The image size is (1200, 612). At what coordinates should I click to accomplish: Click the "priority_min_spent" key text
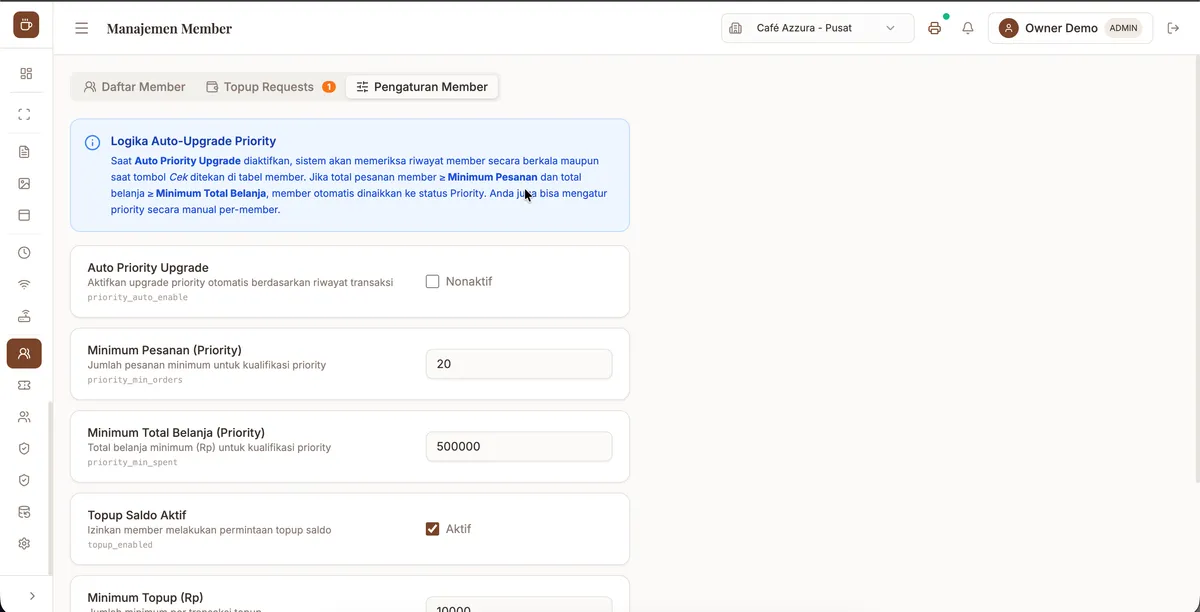(x=133, y=463)
